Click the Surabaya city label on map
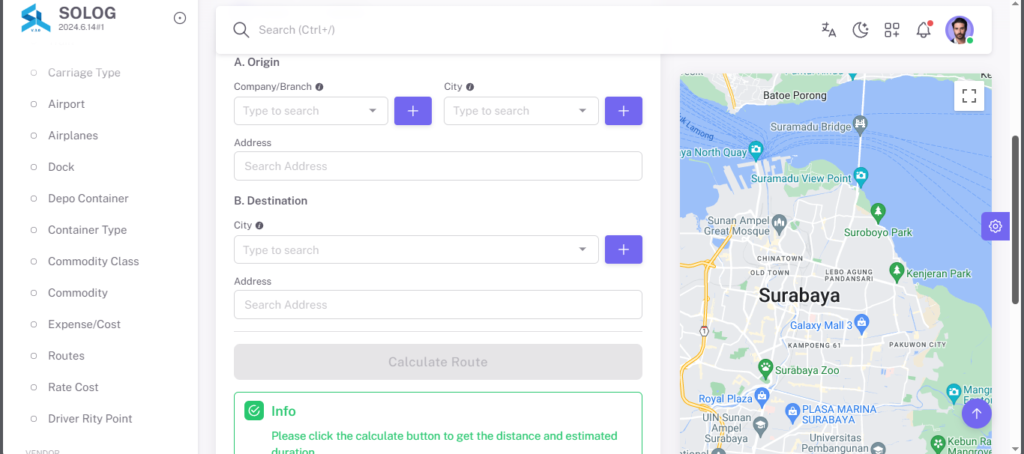The height and width of the screenshot is (454, 1024). [799, 296]
